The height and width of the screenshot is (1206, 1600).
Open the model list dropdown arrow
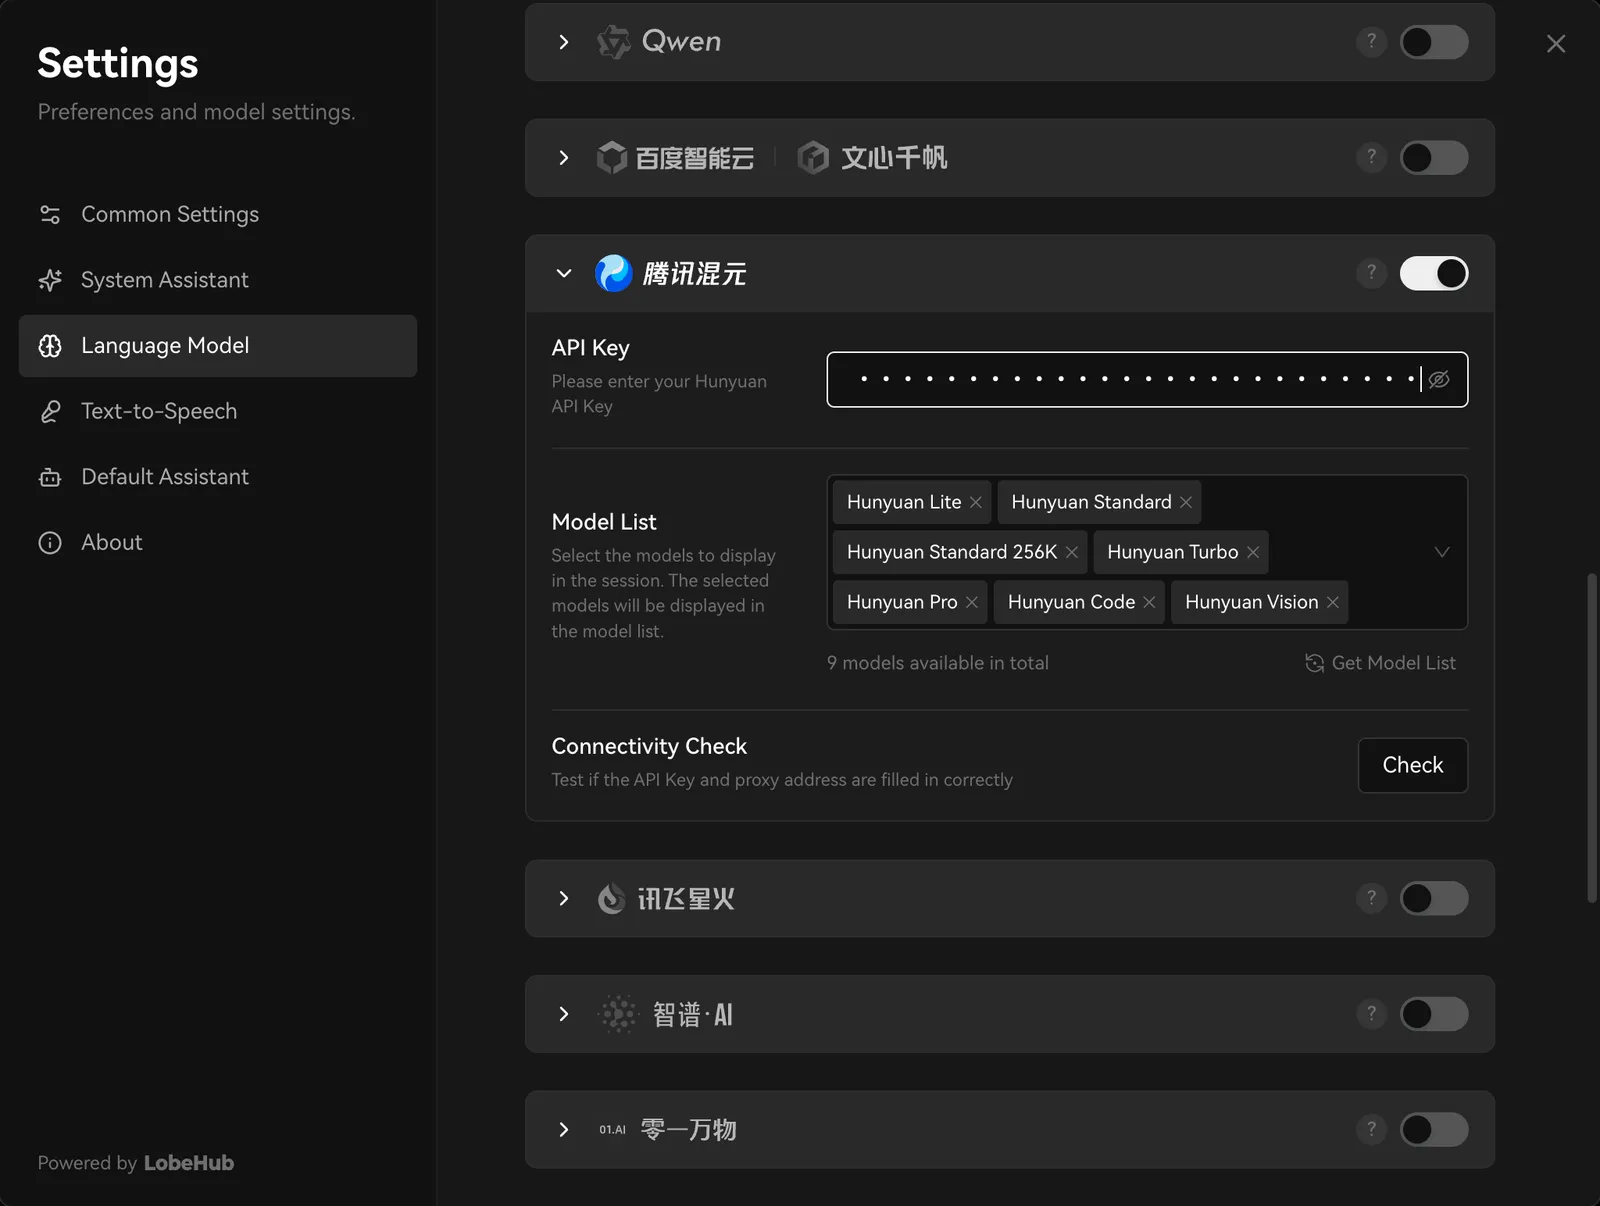(1442, 552)
